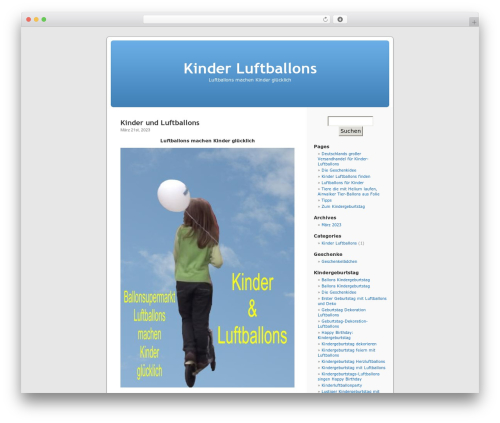Open Zum Kindergeburtstag page link
500x423 pixels.
(x=343, y=207)
